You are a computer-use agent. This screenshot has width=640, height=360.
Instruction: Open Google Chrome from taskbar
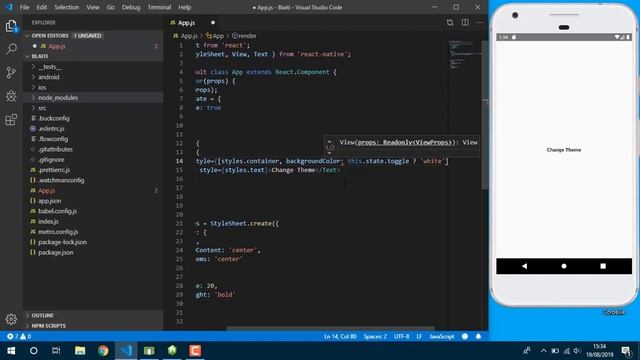[103, 351]
